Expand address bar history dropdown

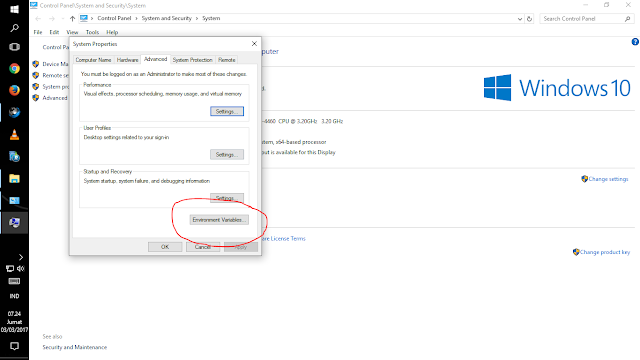tap(520, 19)
